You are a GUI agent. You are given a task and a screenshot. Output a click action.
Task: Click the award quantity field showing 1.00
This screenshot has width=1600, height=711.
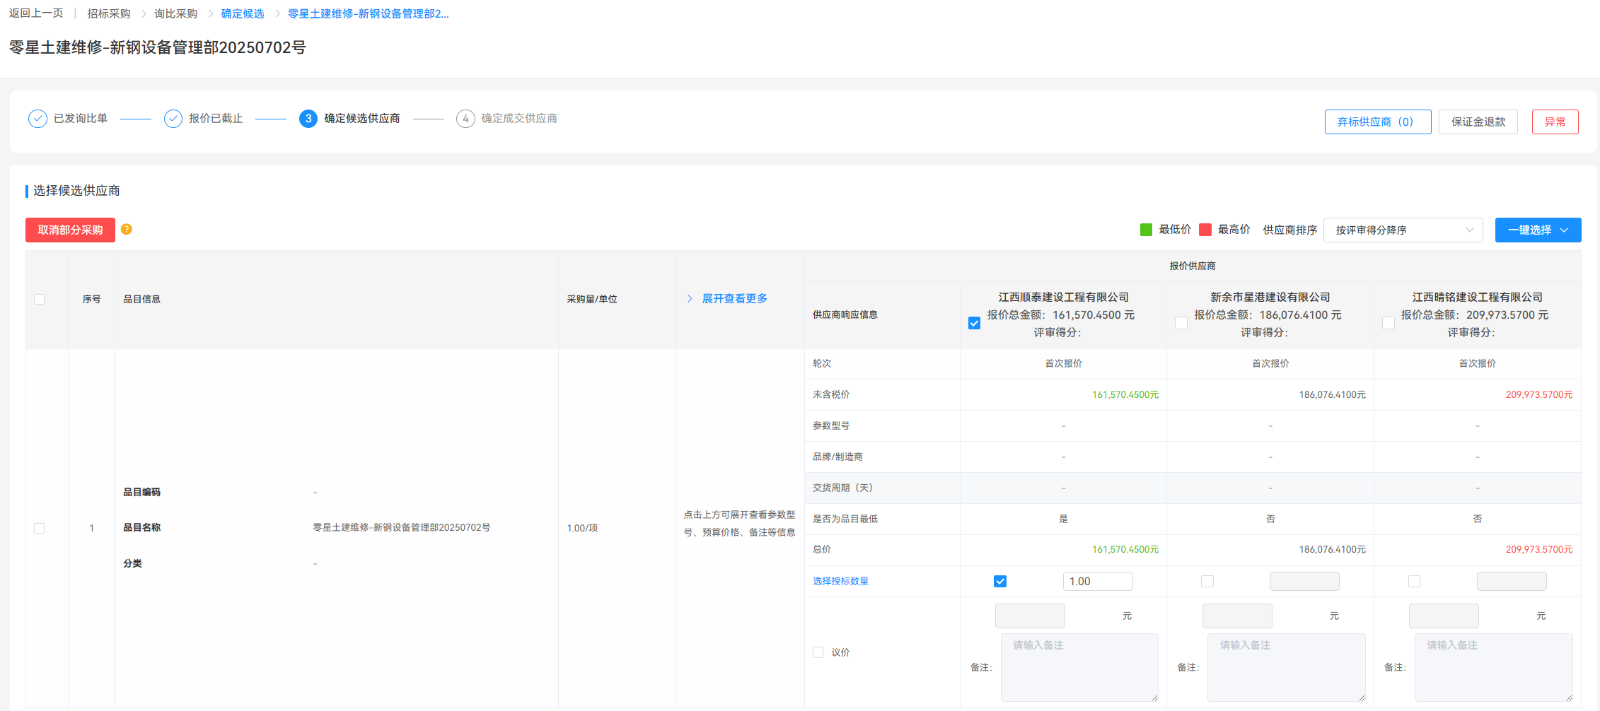coord(1097,581)
